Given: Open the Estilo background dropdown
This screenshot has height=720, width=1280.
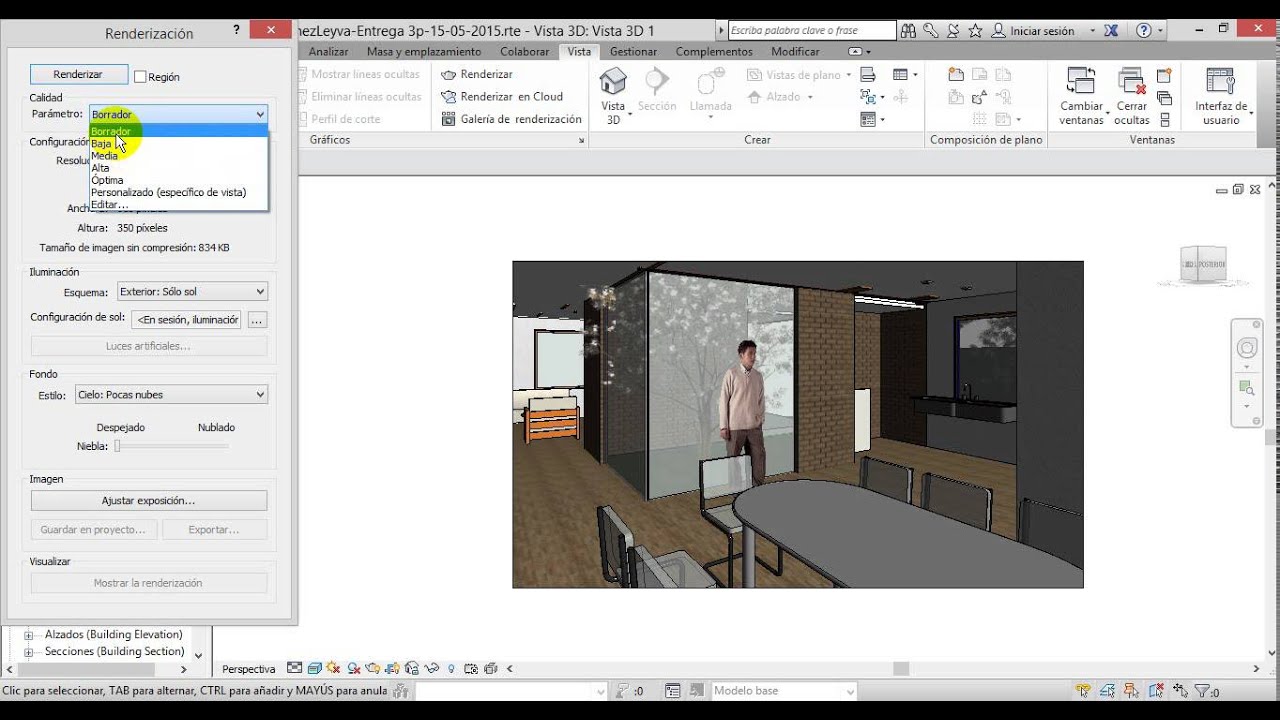Looking at the screenshot, I should pyautogui.click(x=171, y=395).
